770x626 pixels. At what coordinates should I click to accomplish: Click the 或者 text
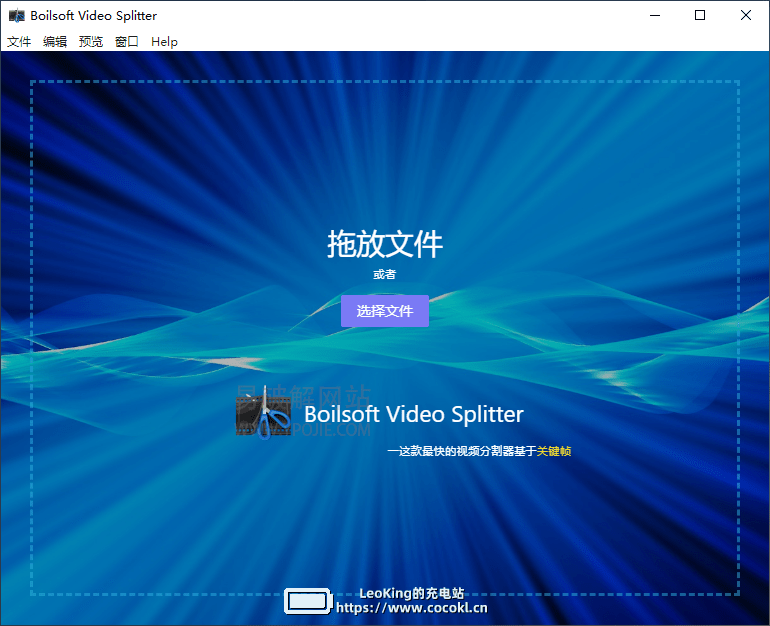point(384,274)
